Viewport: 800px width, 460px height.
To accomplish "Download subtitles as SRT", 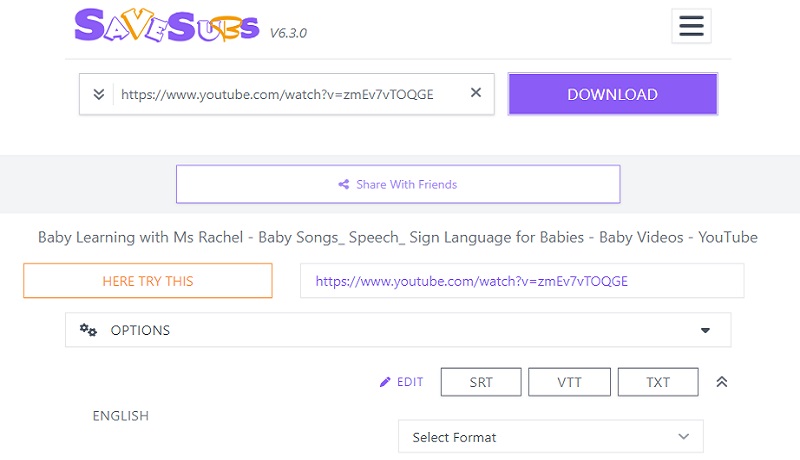I will pyautogui.click(x=481, y=382).
